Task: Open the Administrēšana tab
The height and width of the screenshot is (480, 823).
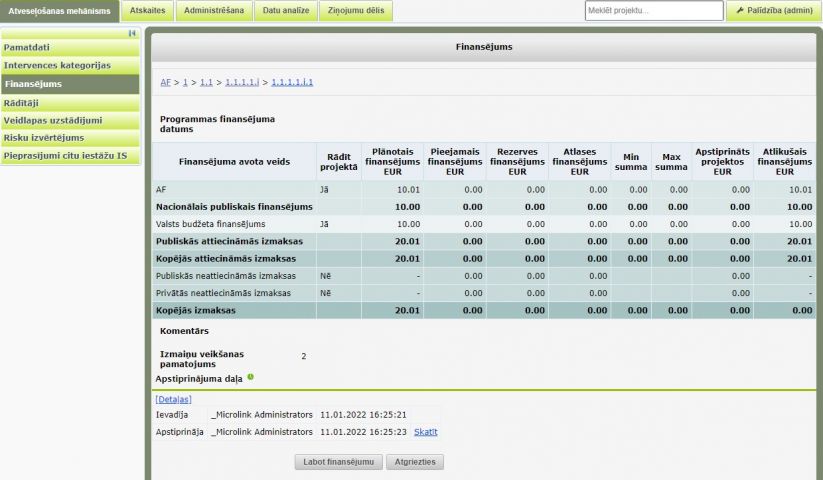Action: (214, 11)
